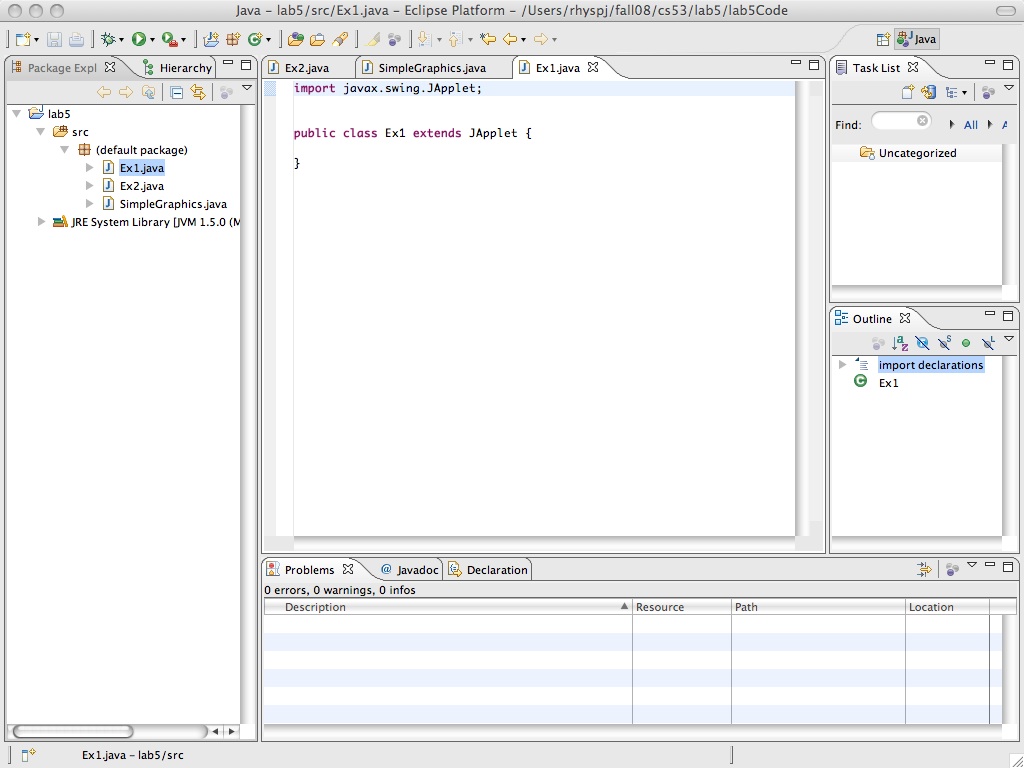Sort by the Description column header
Image resolution: width=1024 pixels, height=768 pixels.
pos(448,607)
